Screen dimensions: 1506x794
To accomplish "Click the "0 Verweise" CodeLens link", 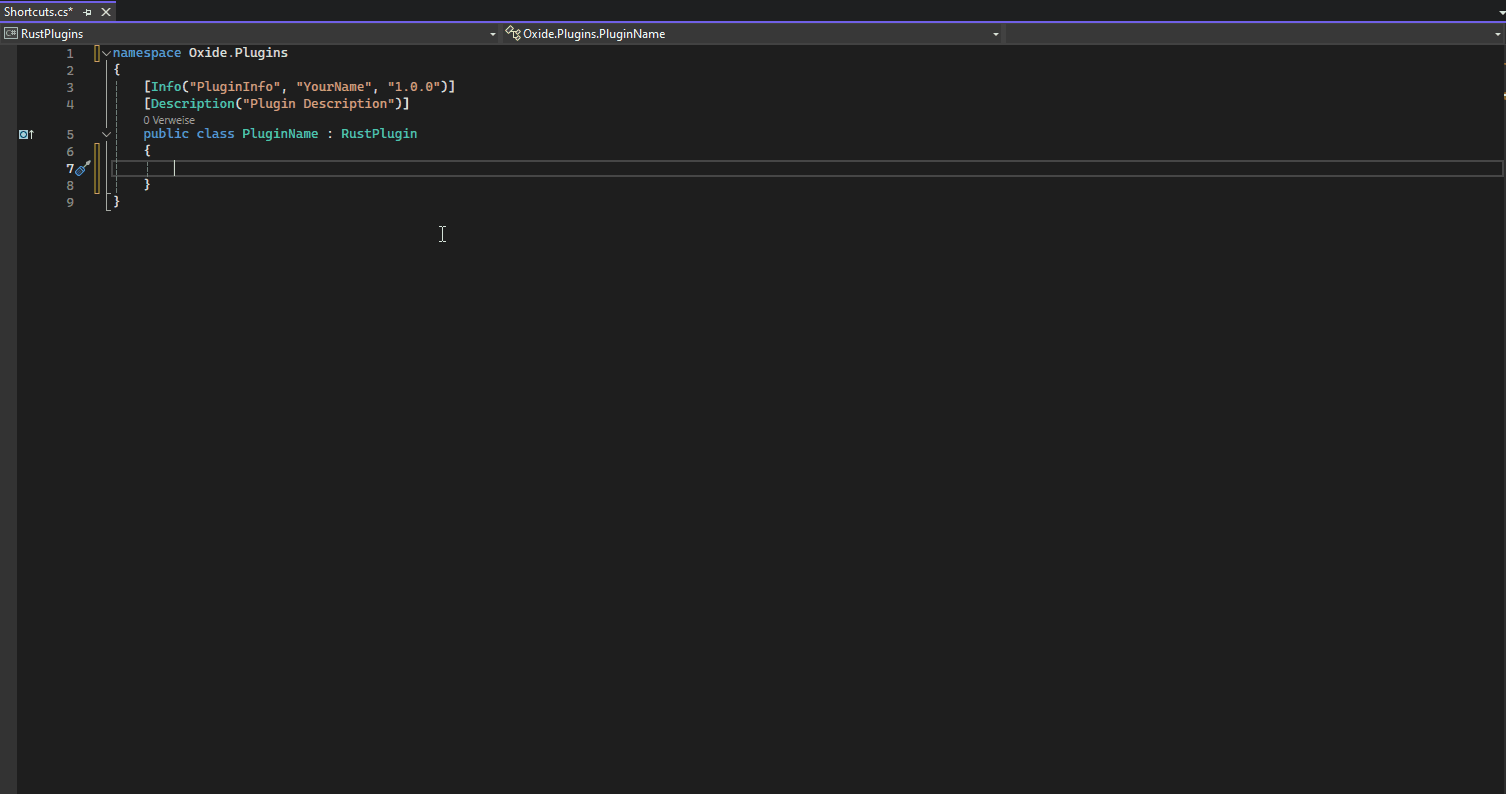I will pyautogui.click(x=169, y=120).
